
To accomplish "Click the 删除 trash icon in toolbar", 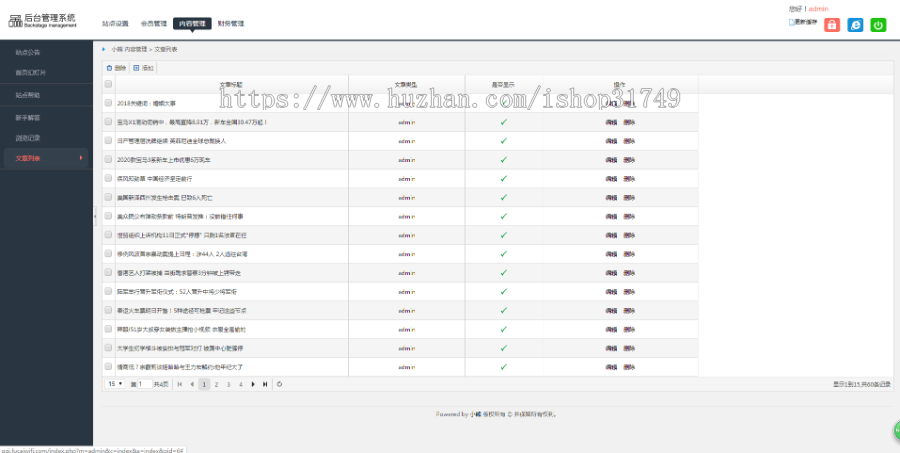I will (110, 68).
